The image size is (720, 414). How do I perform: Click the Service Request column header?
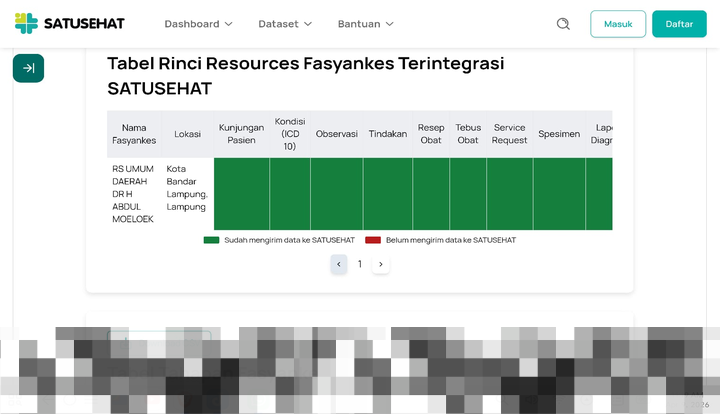509,134
